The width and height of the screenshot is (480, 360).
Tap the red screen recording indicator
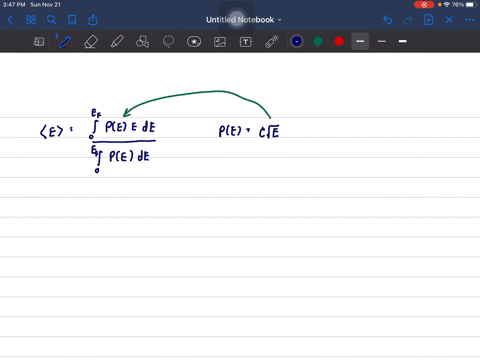[424, 5]
